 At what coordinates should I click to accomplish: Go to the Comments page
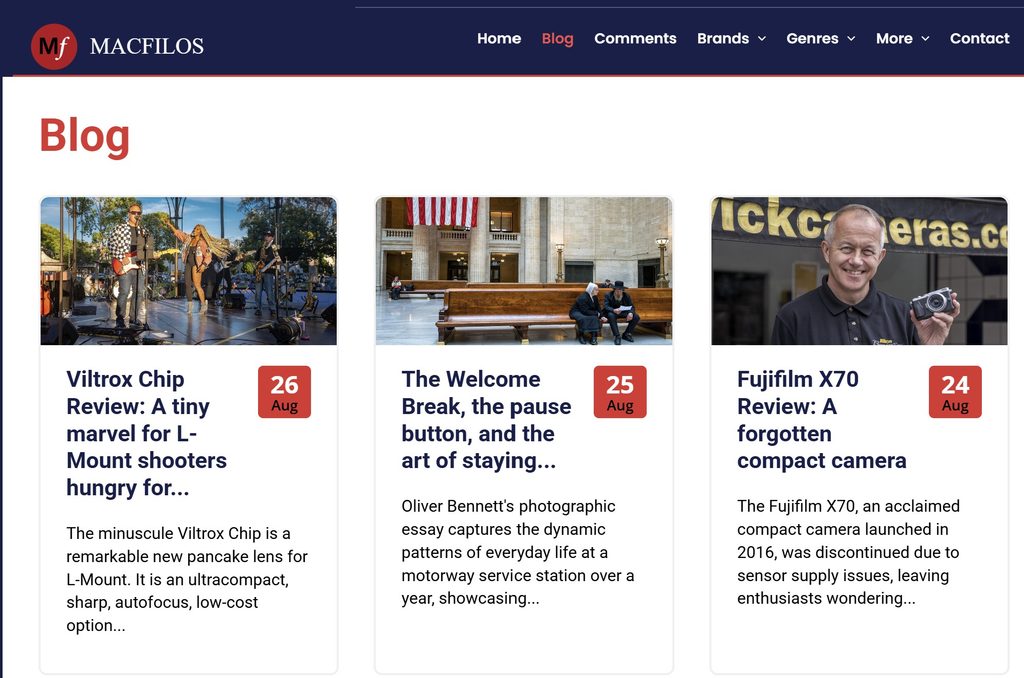(x=635, y=39)
